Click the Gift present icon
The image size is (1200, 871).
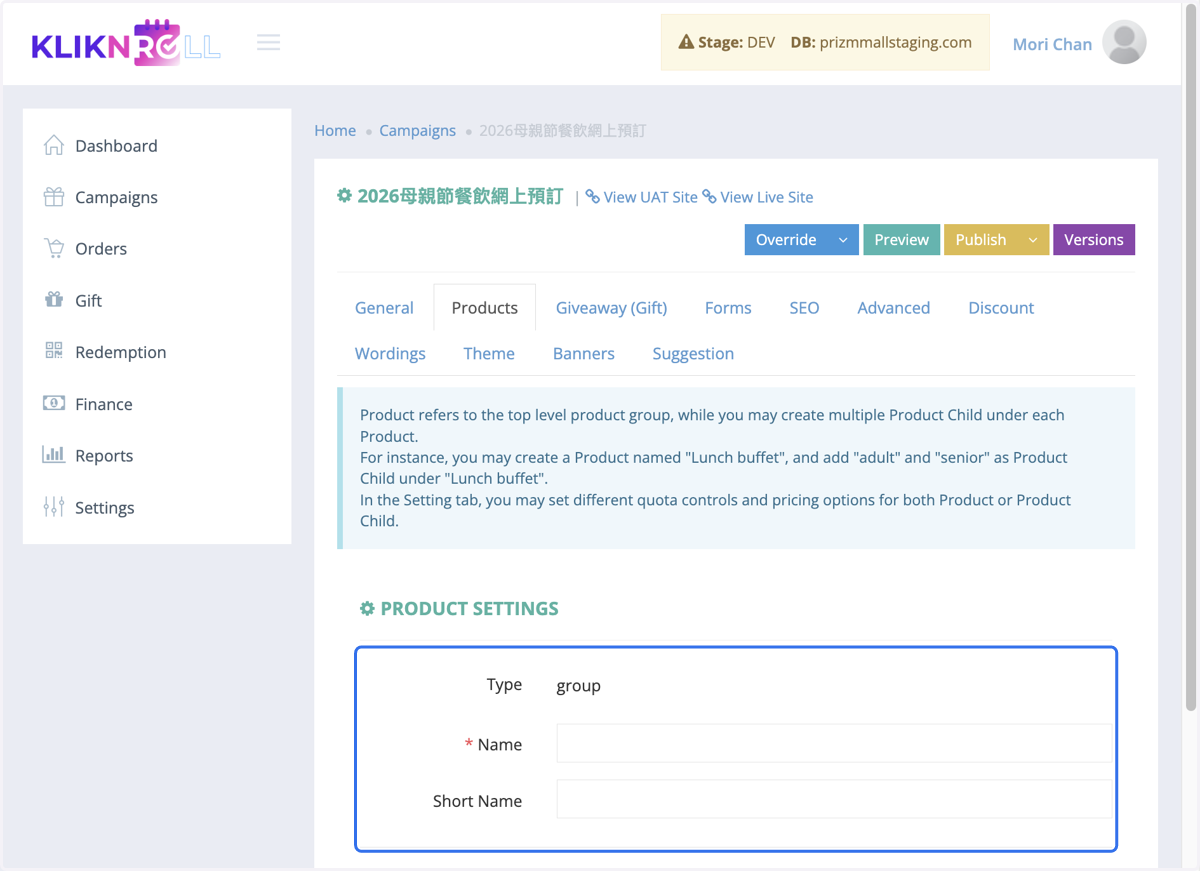coord(54,300)
